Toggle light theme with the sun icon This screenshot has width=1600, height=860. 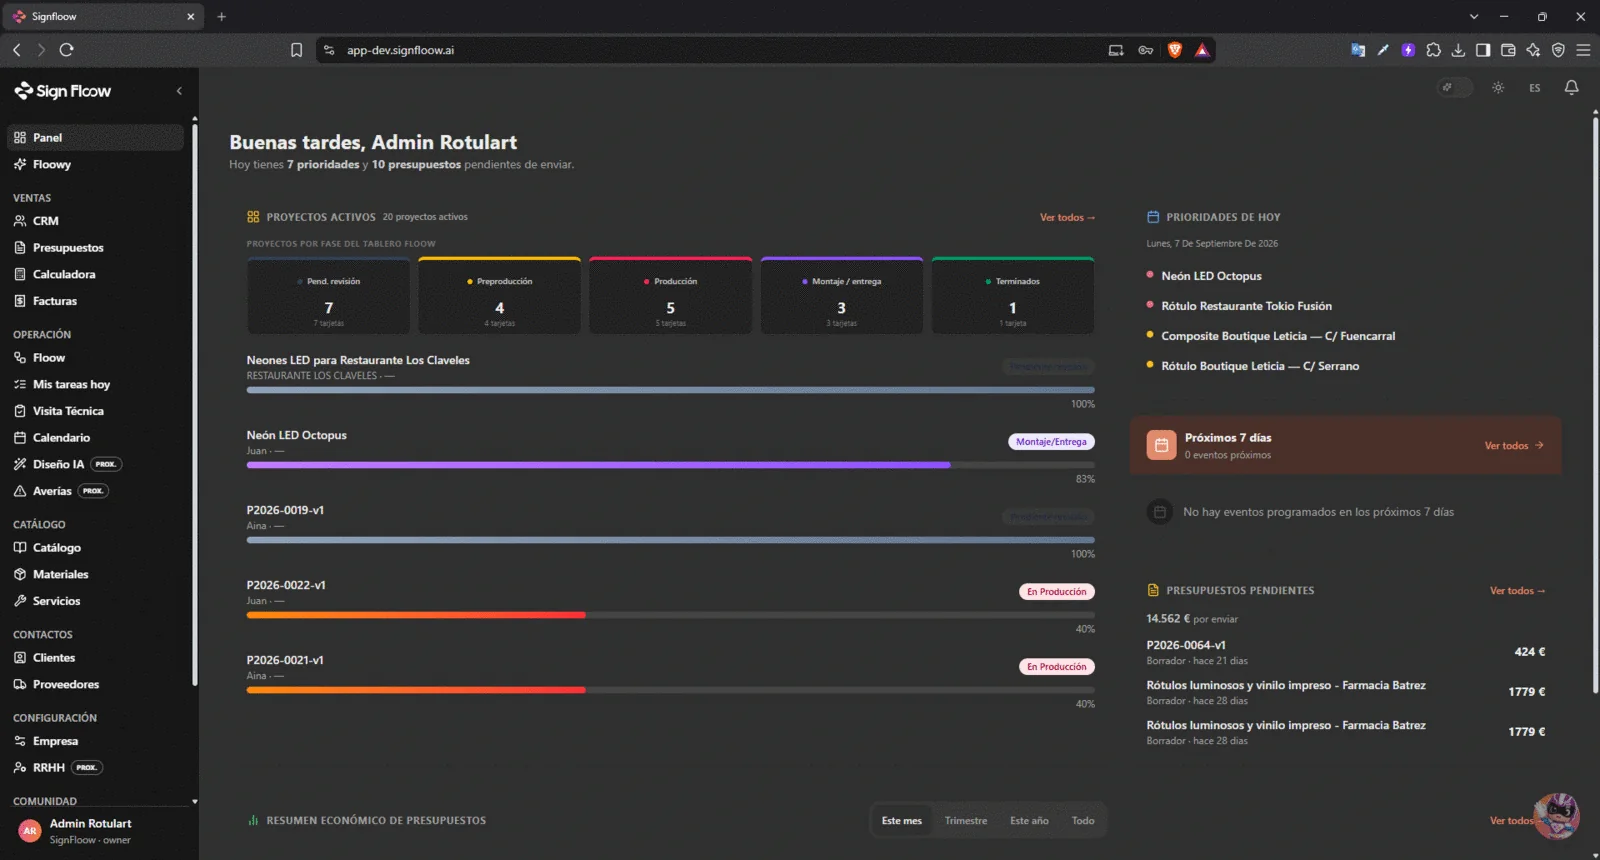[x=1498, y=88]
